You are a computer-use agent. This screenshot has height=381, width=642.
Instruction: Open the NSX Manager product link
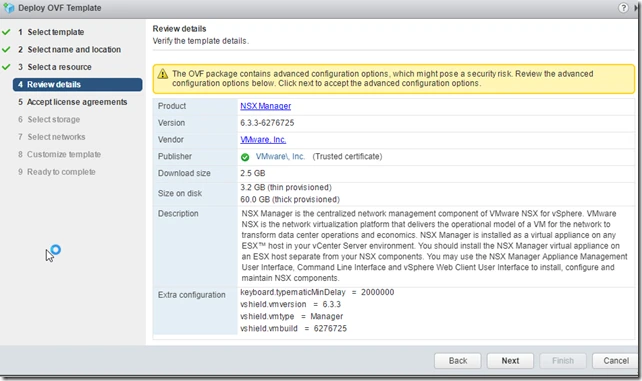(265, 106)
